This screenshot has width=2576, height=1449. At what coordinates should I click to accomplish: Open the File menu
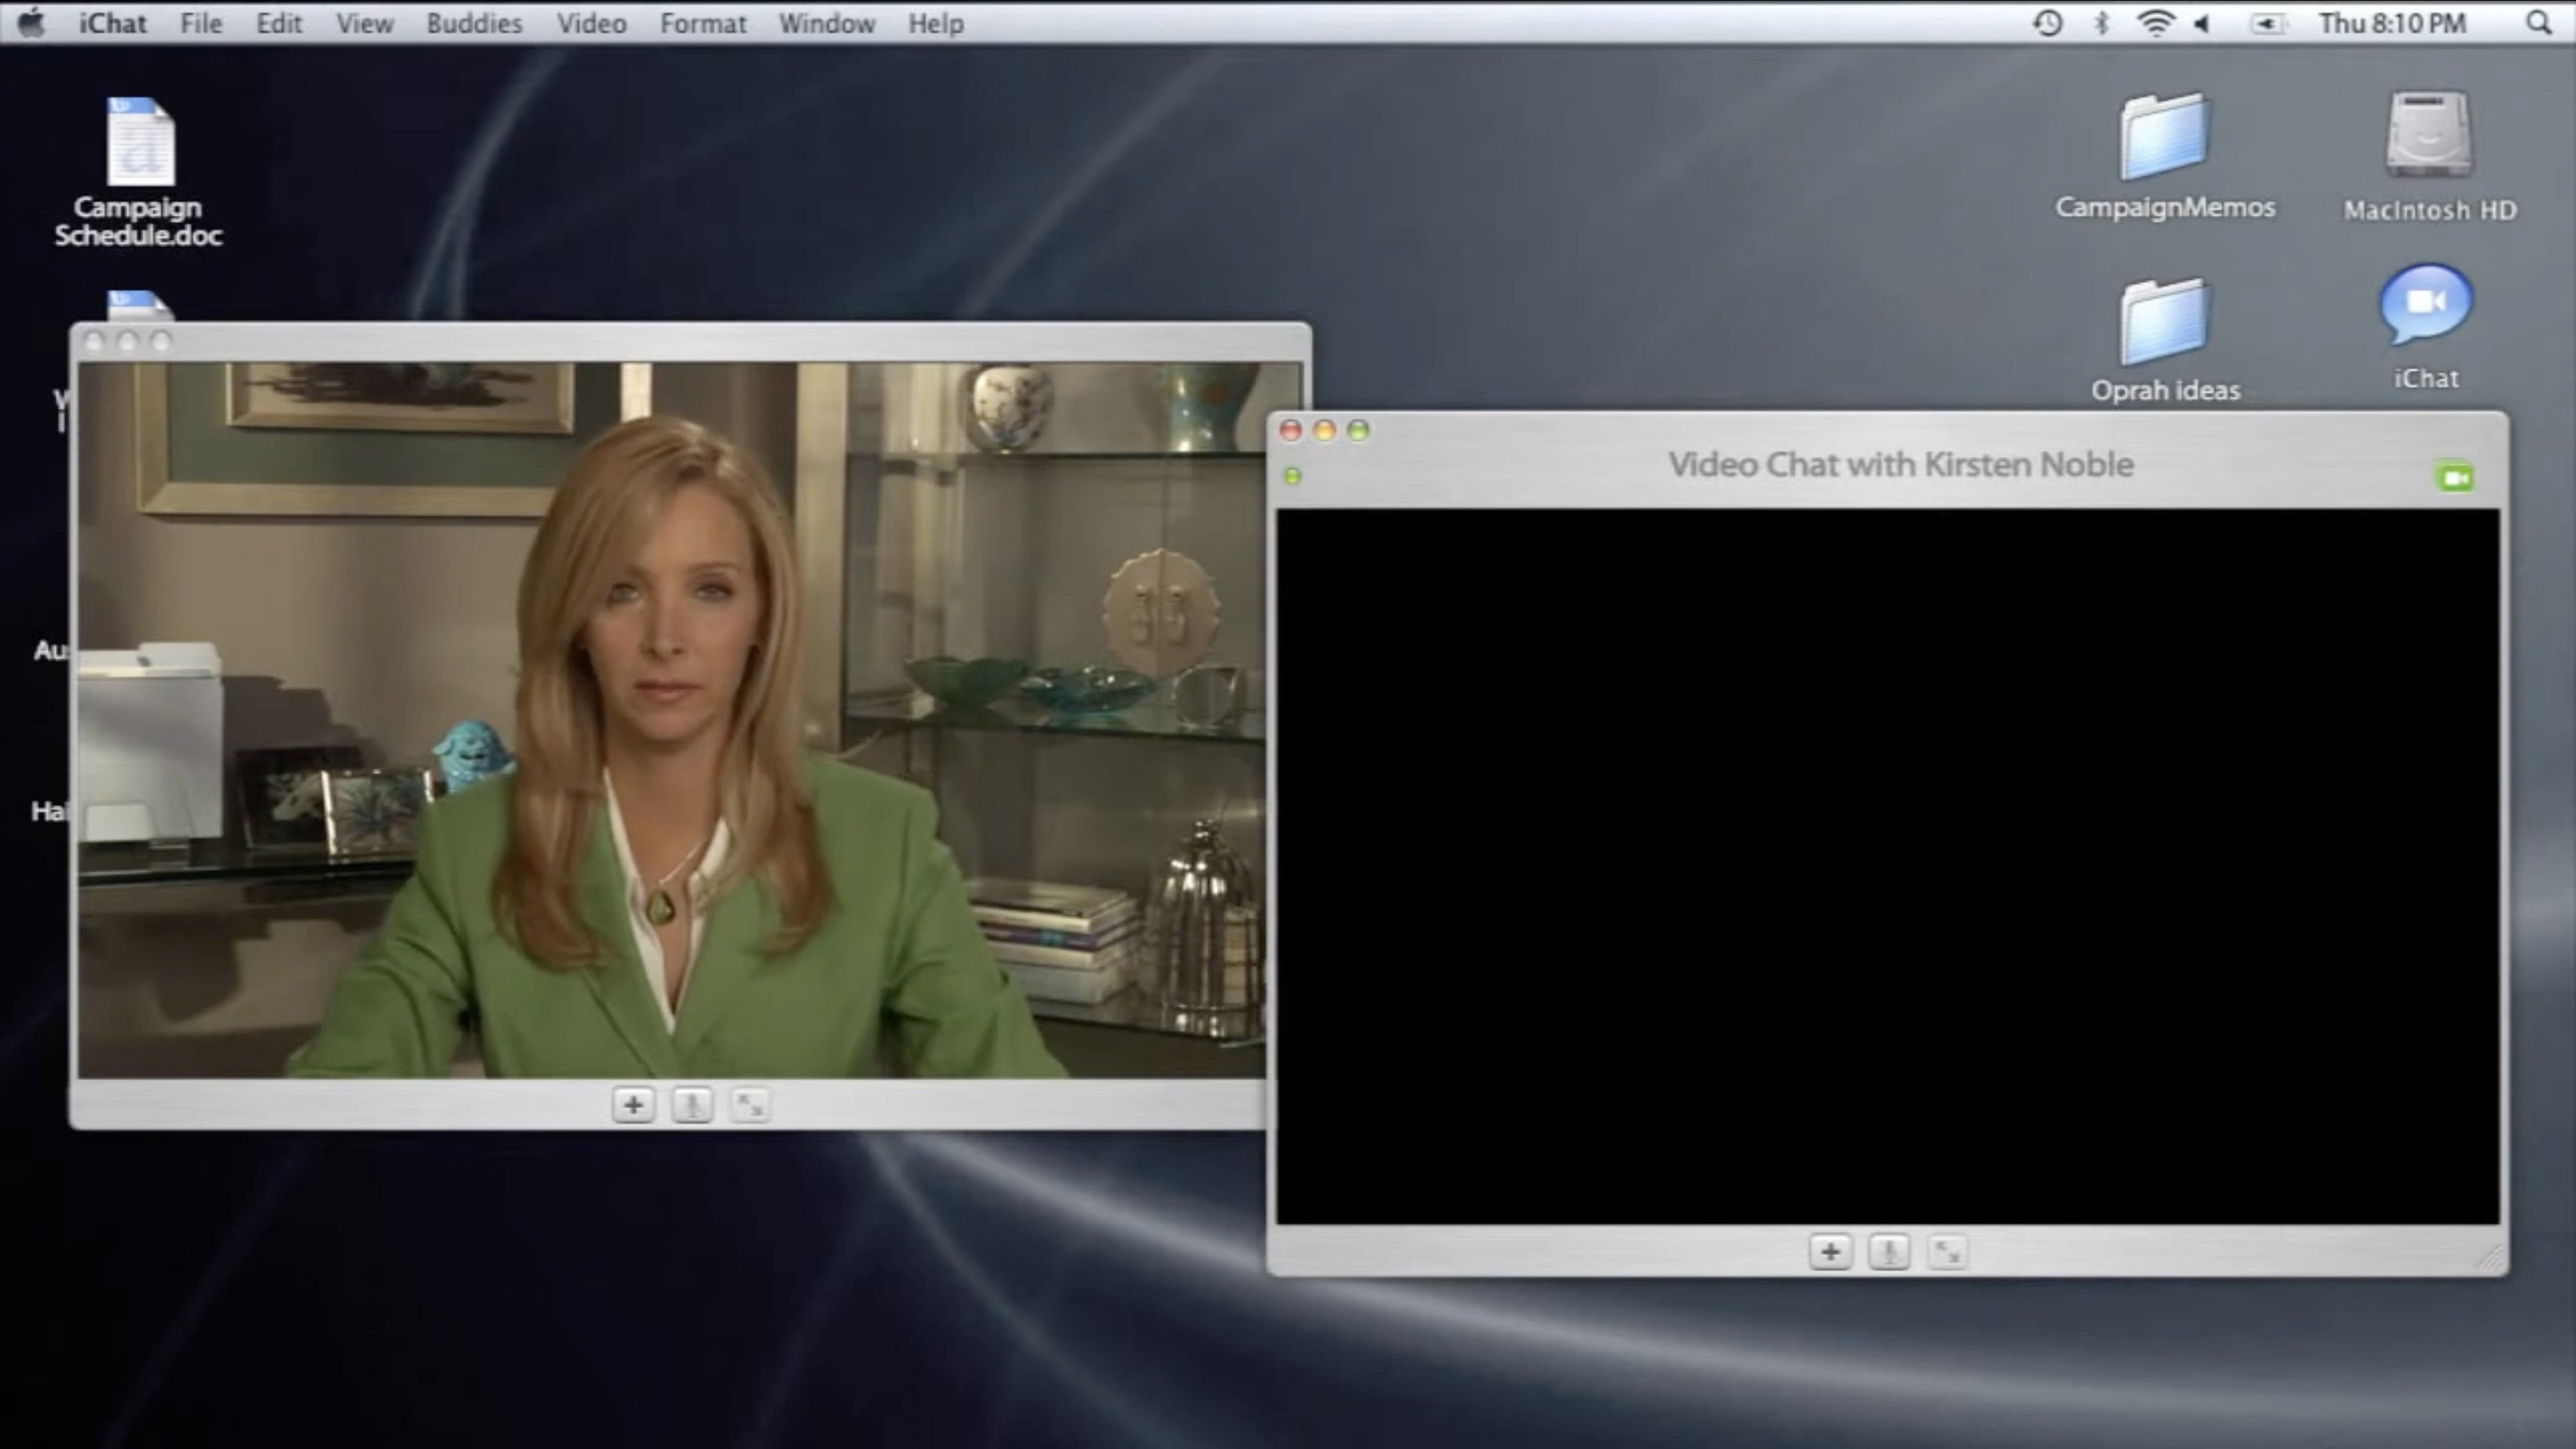coord(201,23)
